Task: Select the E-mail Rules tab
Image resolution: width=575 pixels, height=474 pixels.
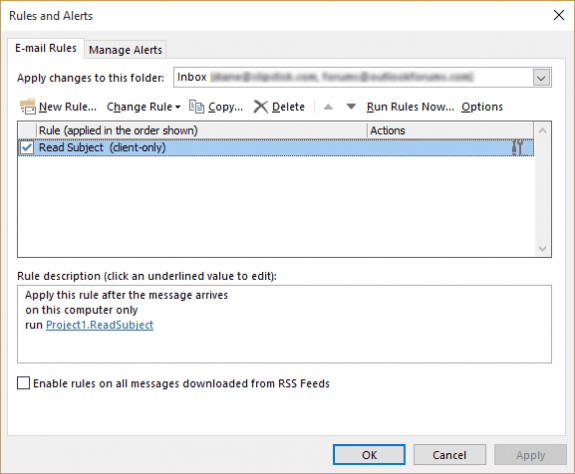Action: click(46, 48)
